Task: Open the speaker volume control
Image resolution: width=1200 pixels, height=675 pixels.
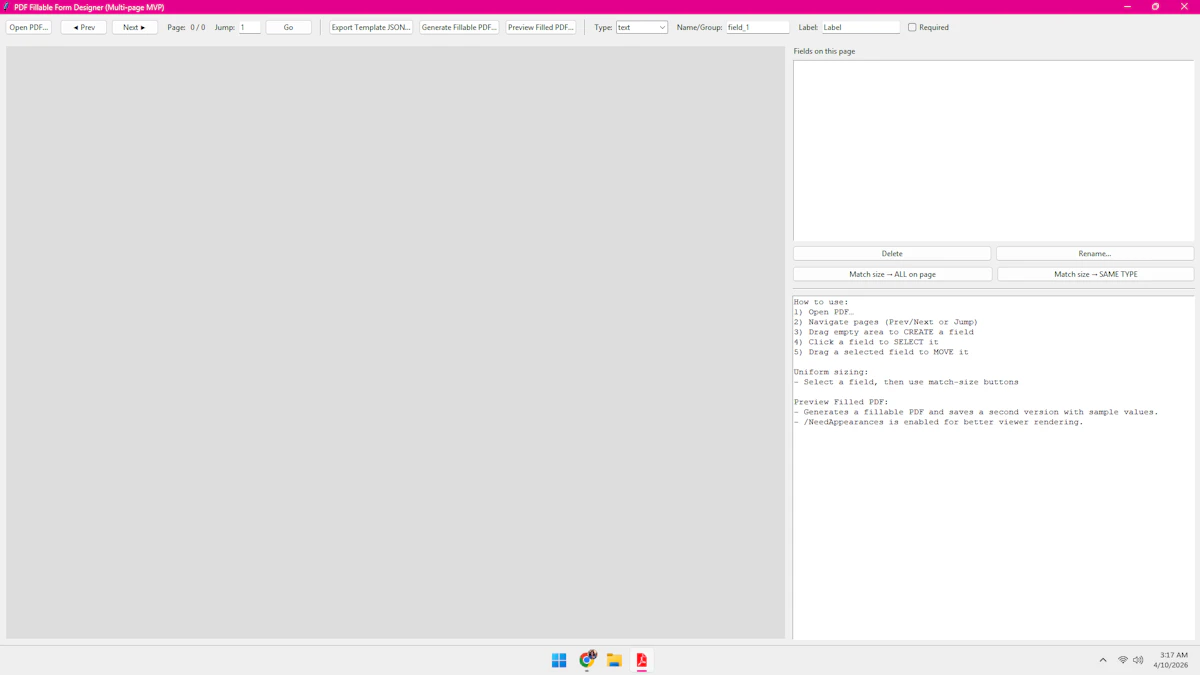Action: (1138, 660)
